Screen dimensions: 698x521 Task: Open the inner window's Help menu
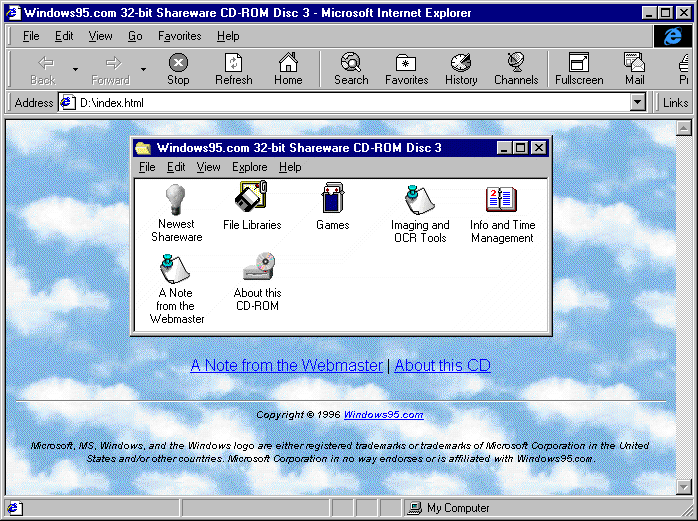(290, 167)
